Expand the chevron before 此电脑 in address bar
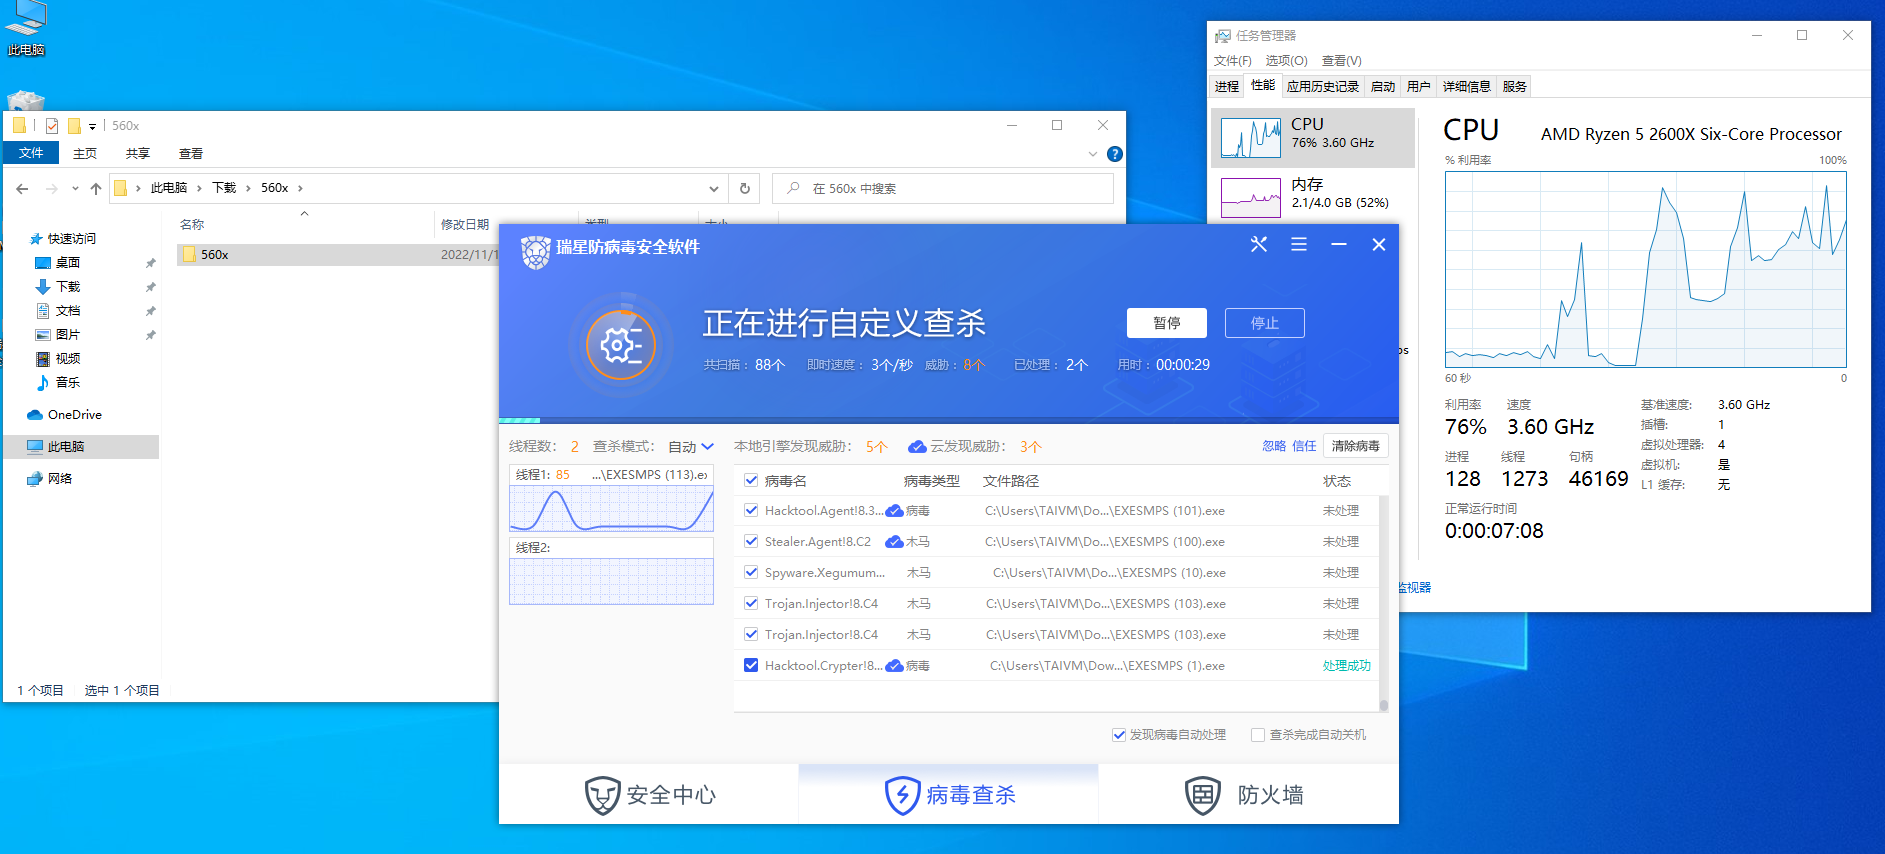This screenshot has width=1885, height=854. (x=138, y=188)
